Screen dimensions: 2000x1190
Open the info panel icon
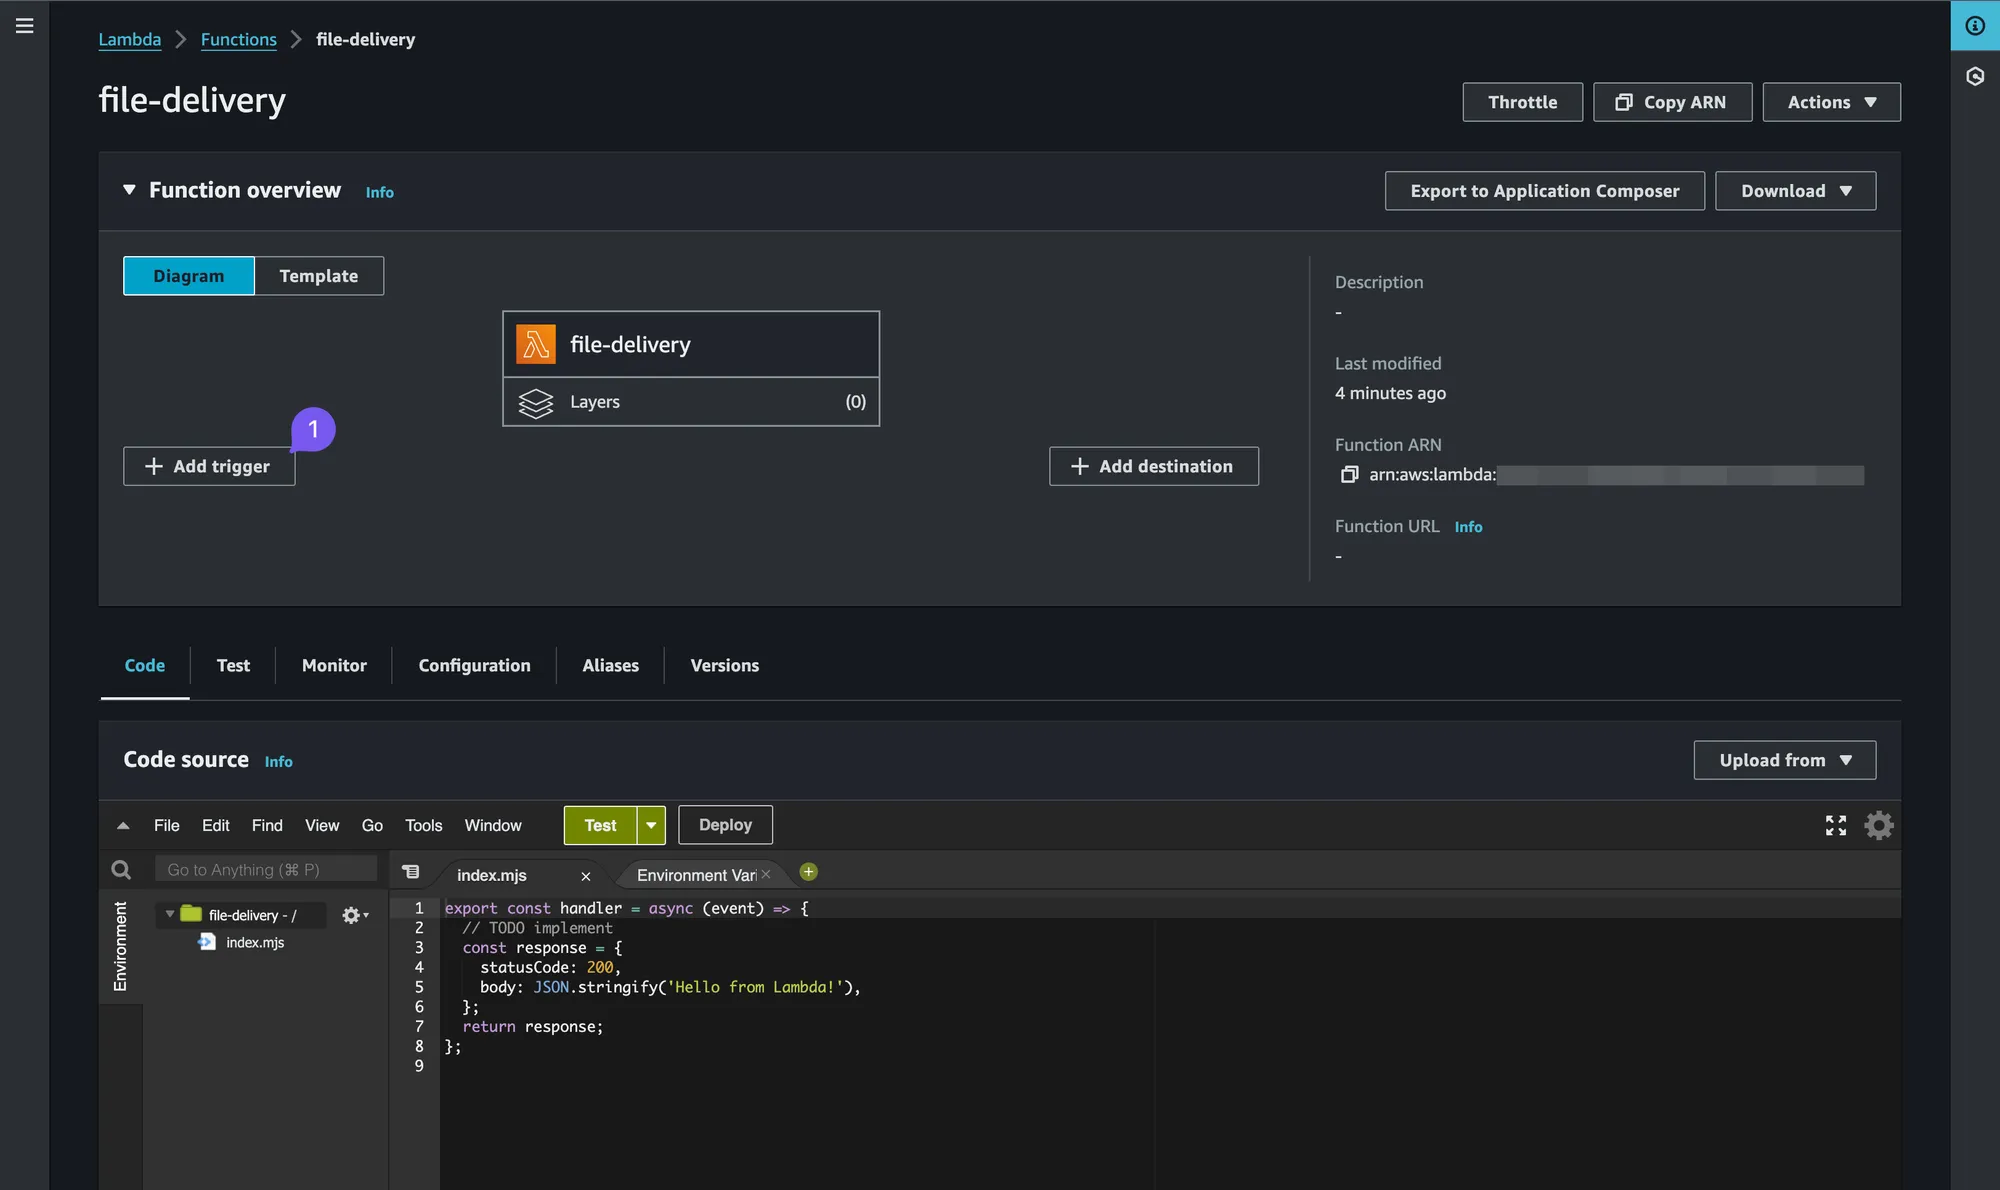pos(1975,26)
